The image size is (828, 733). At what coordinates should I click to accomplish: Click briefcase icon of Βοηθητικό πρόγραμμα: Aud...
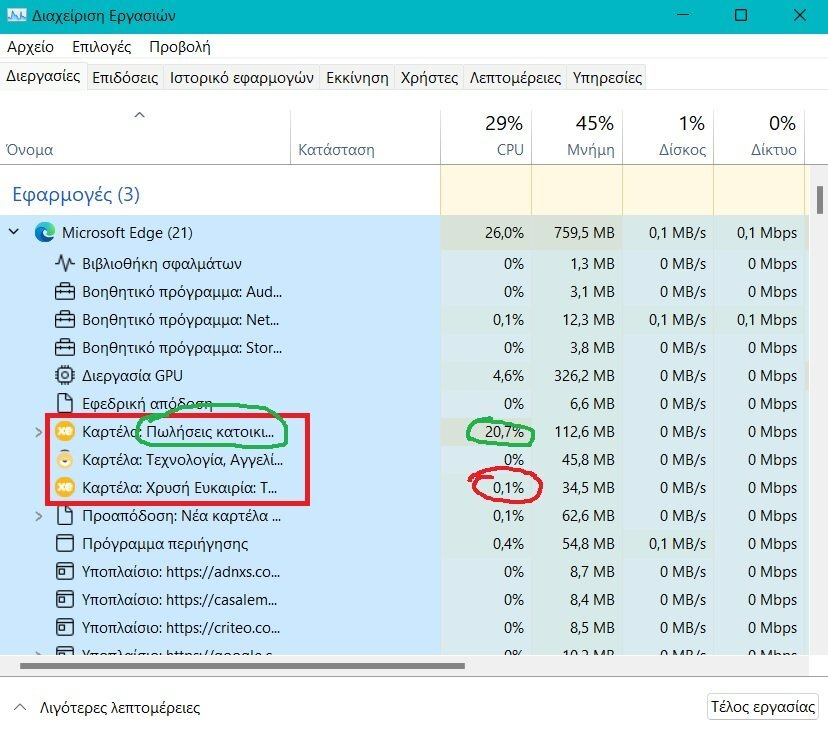tap(64, 291)
